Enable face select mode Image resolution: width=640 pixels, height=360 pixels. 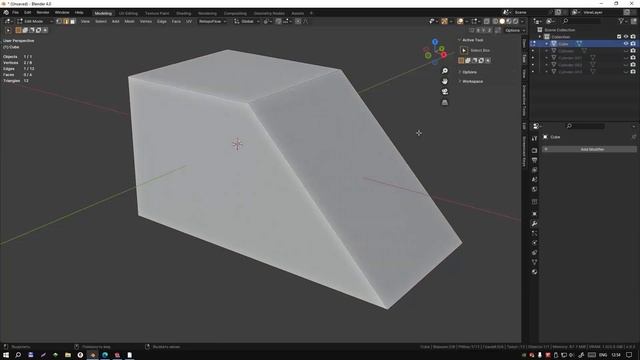(x=73, y=21)
